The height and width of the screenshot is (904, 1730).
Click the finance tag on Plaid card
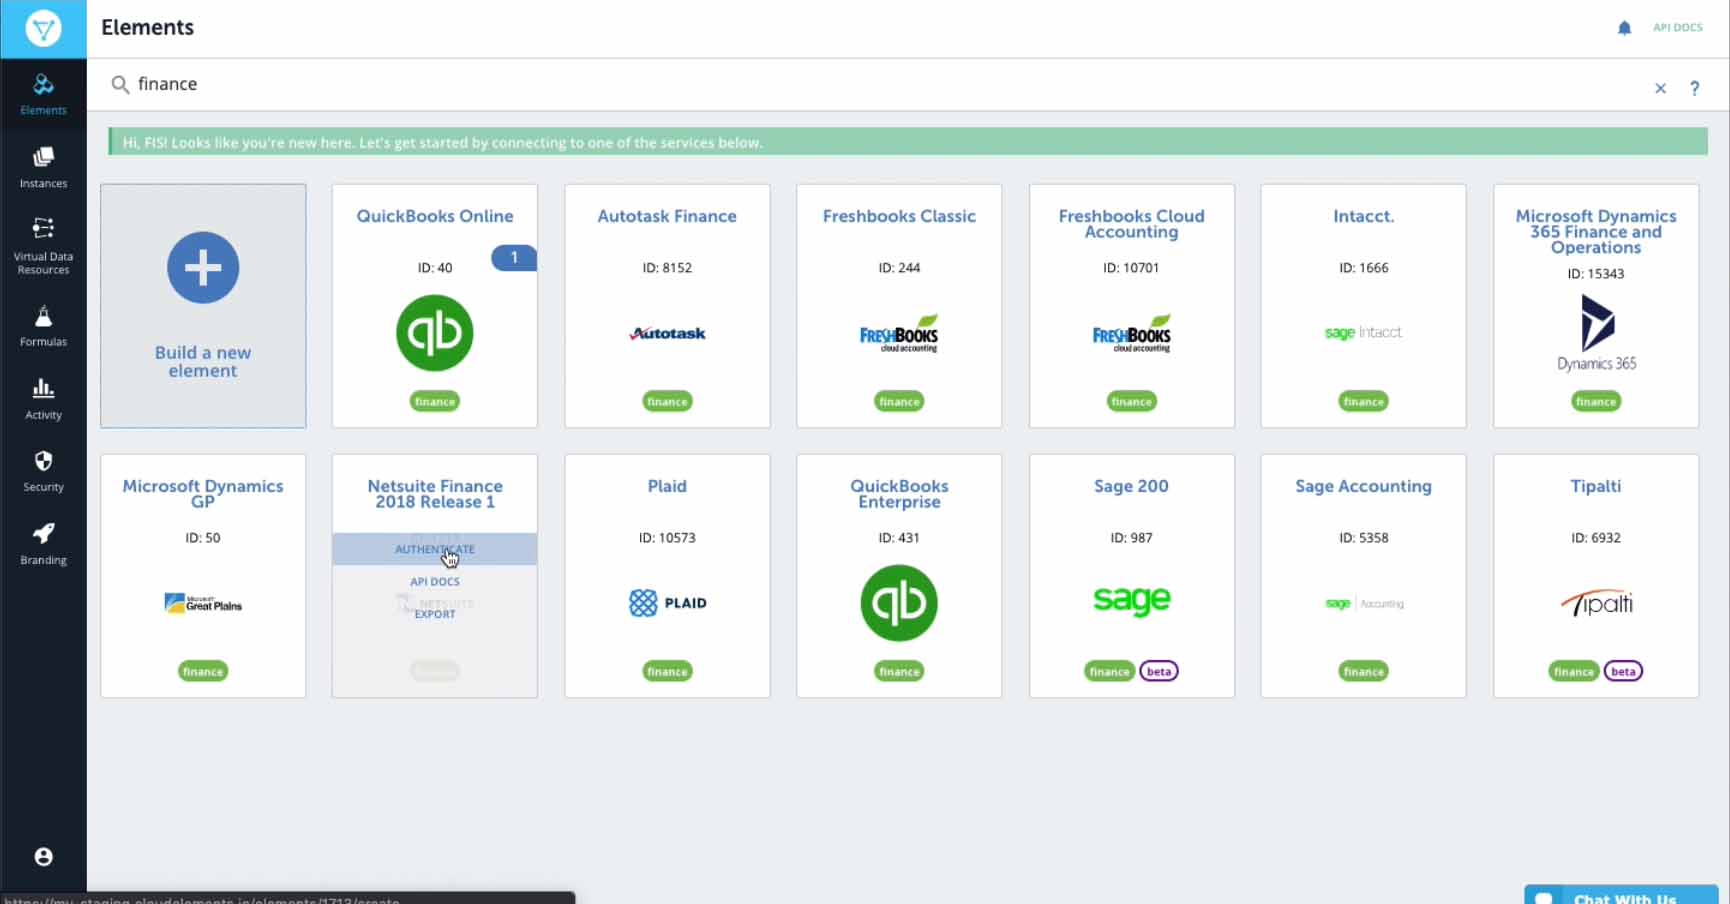click(667, 671)
